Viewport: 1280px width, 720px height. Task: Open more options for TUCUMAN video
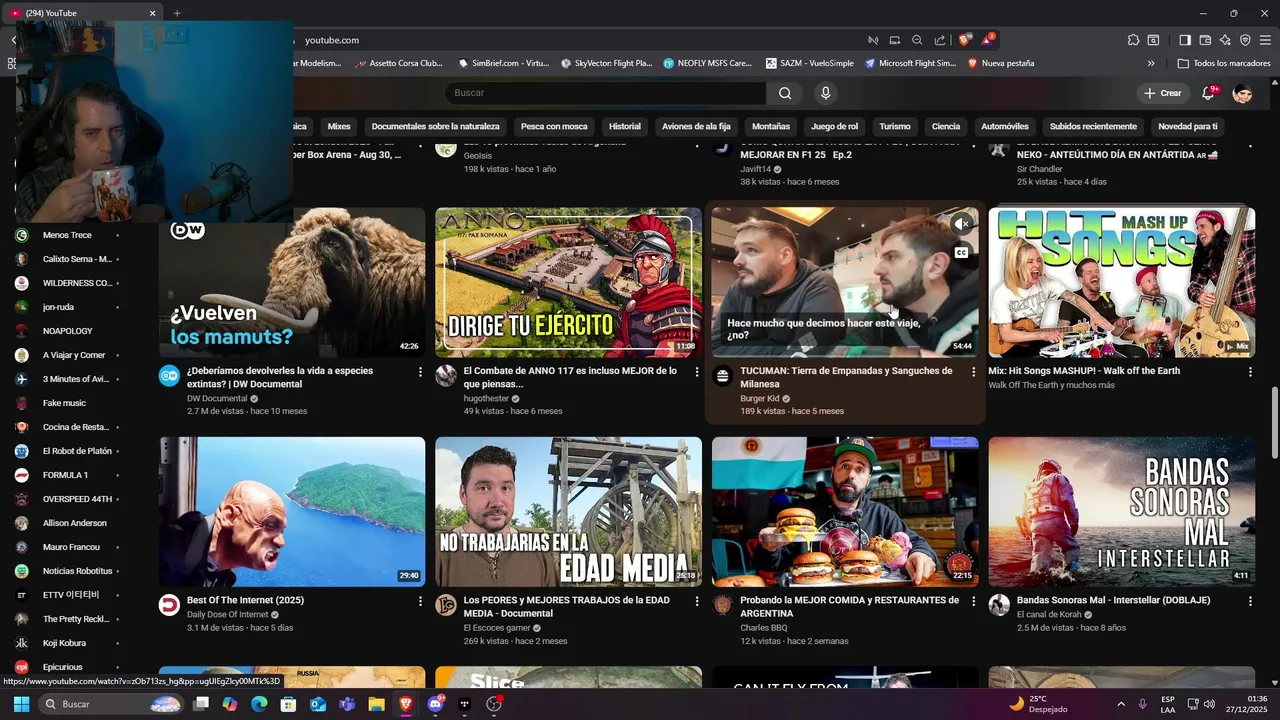(x=973, y=371)
